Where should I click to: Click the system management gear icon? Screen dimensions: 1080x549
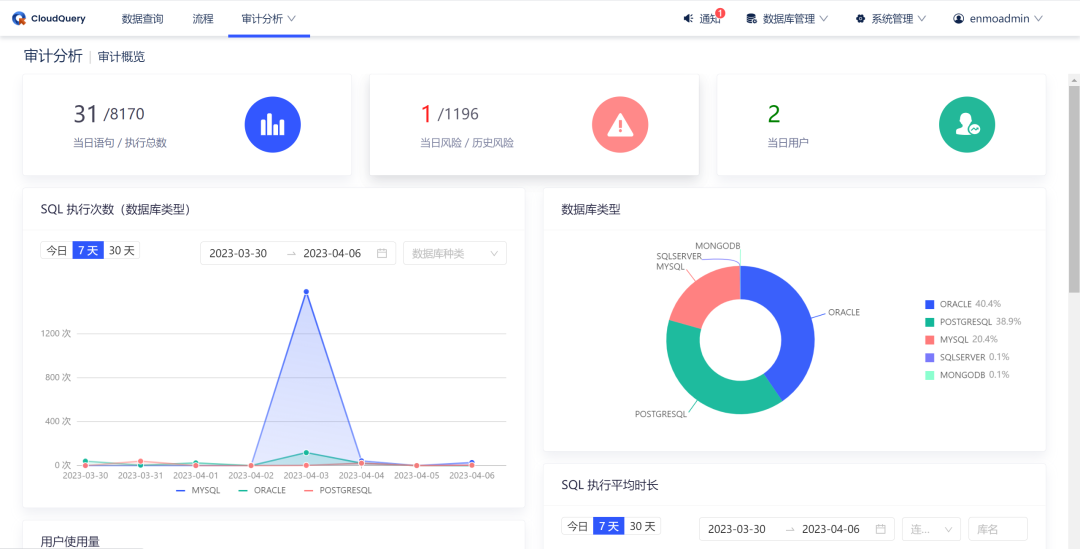coord(860,19)
